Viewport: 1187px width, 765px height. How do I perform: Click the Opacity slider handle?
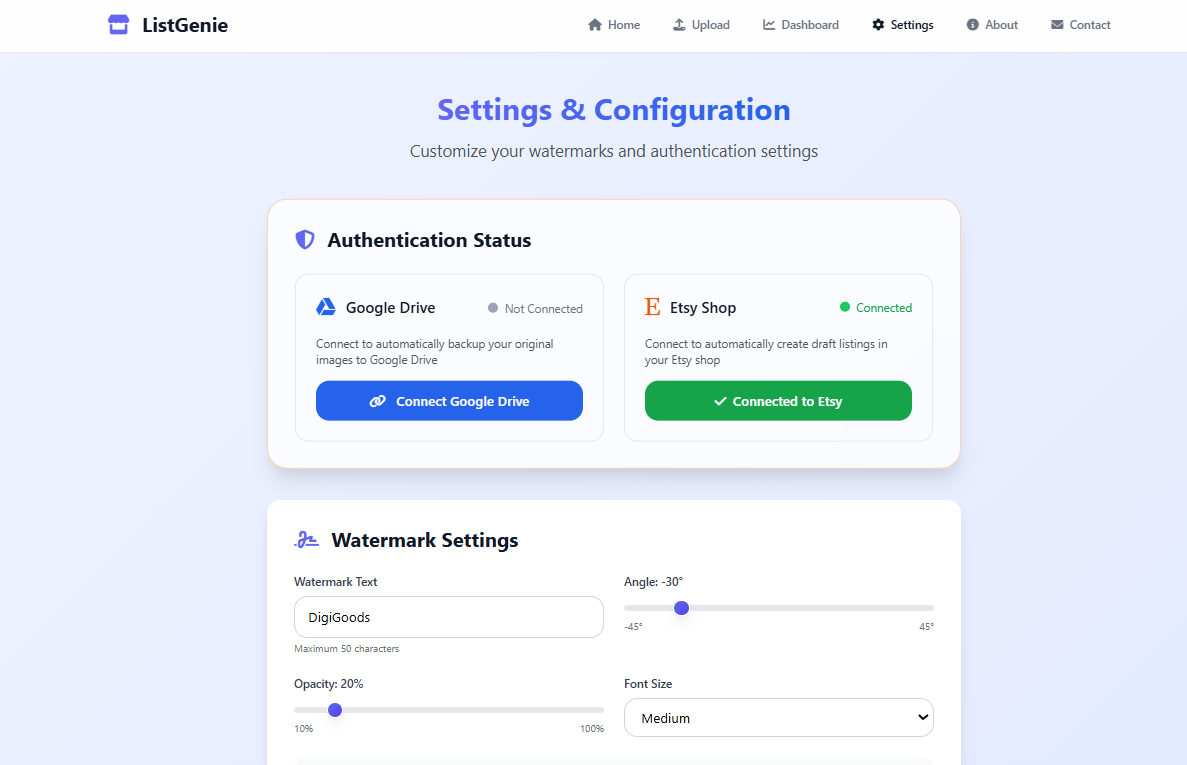click(335, 710)
